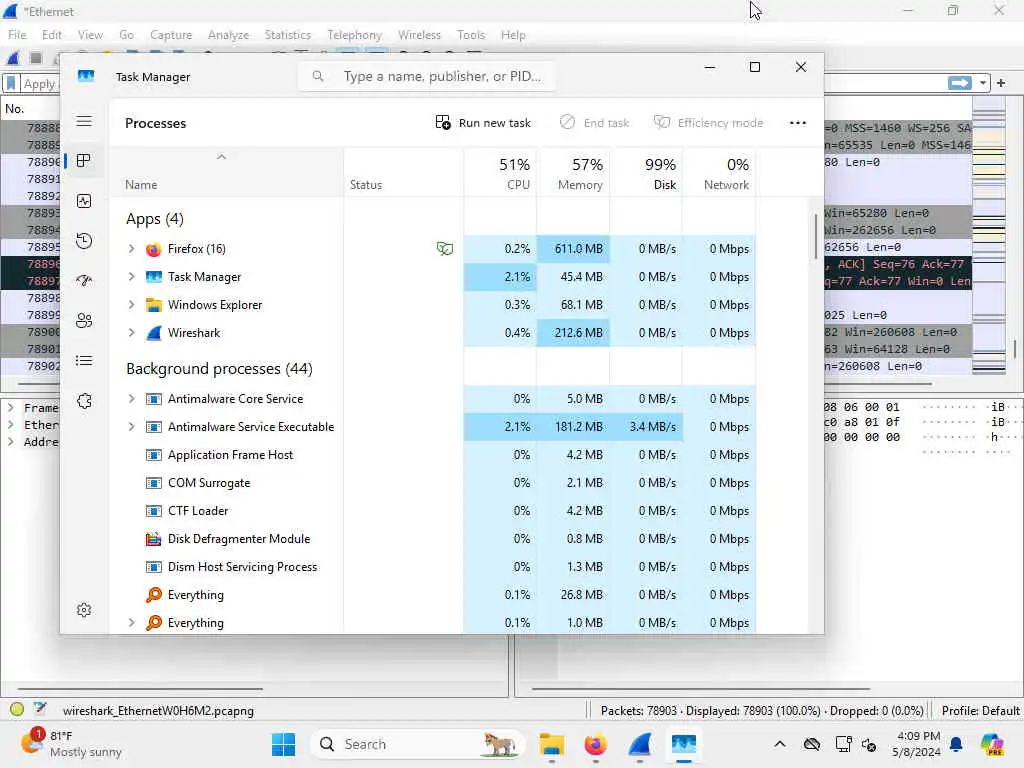This screenshot has width=1024, height=768.
Task: Click the efficiency mode leaf icon on Firefox
Action: coord(445,249)
